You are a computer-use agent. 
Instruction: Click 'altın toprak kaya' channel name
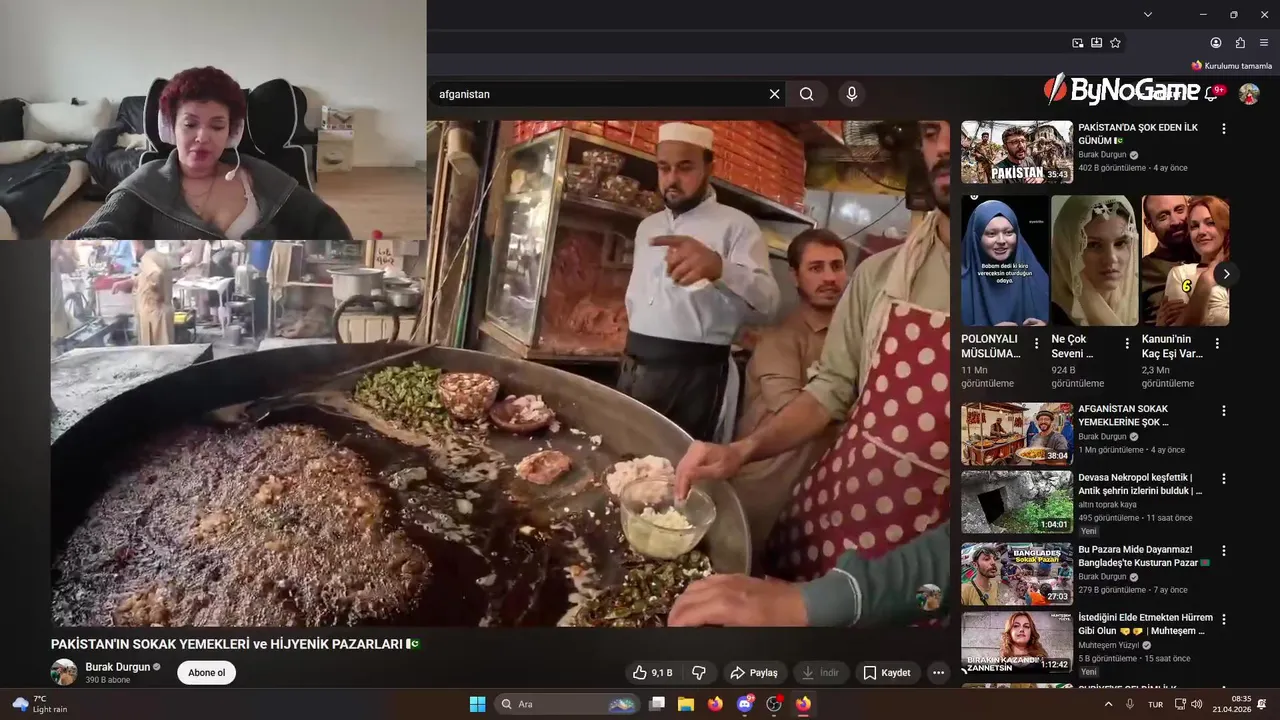[x=1107, y=505]
